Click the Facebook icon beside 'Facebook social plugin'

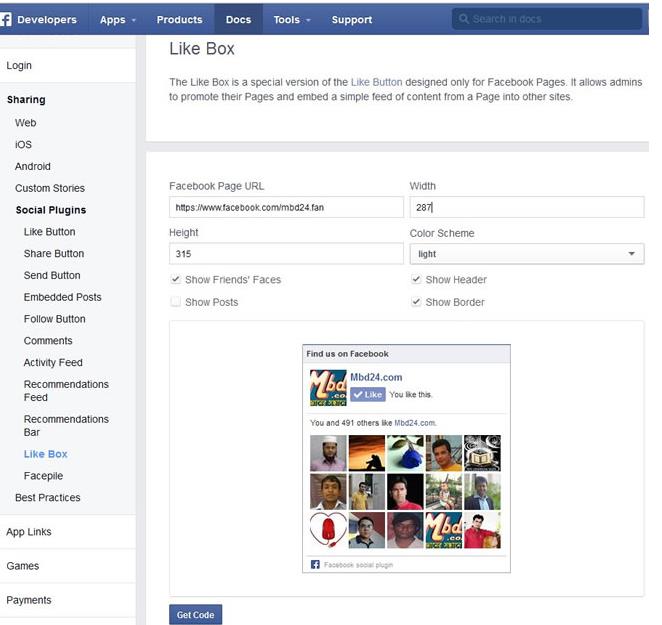pos(315,565)
